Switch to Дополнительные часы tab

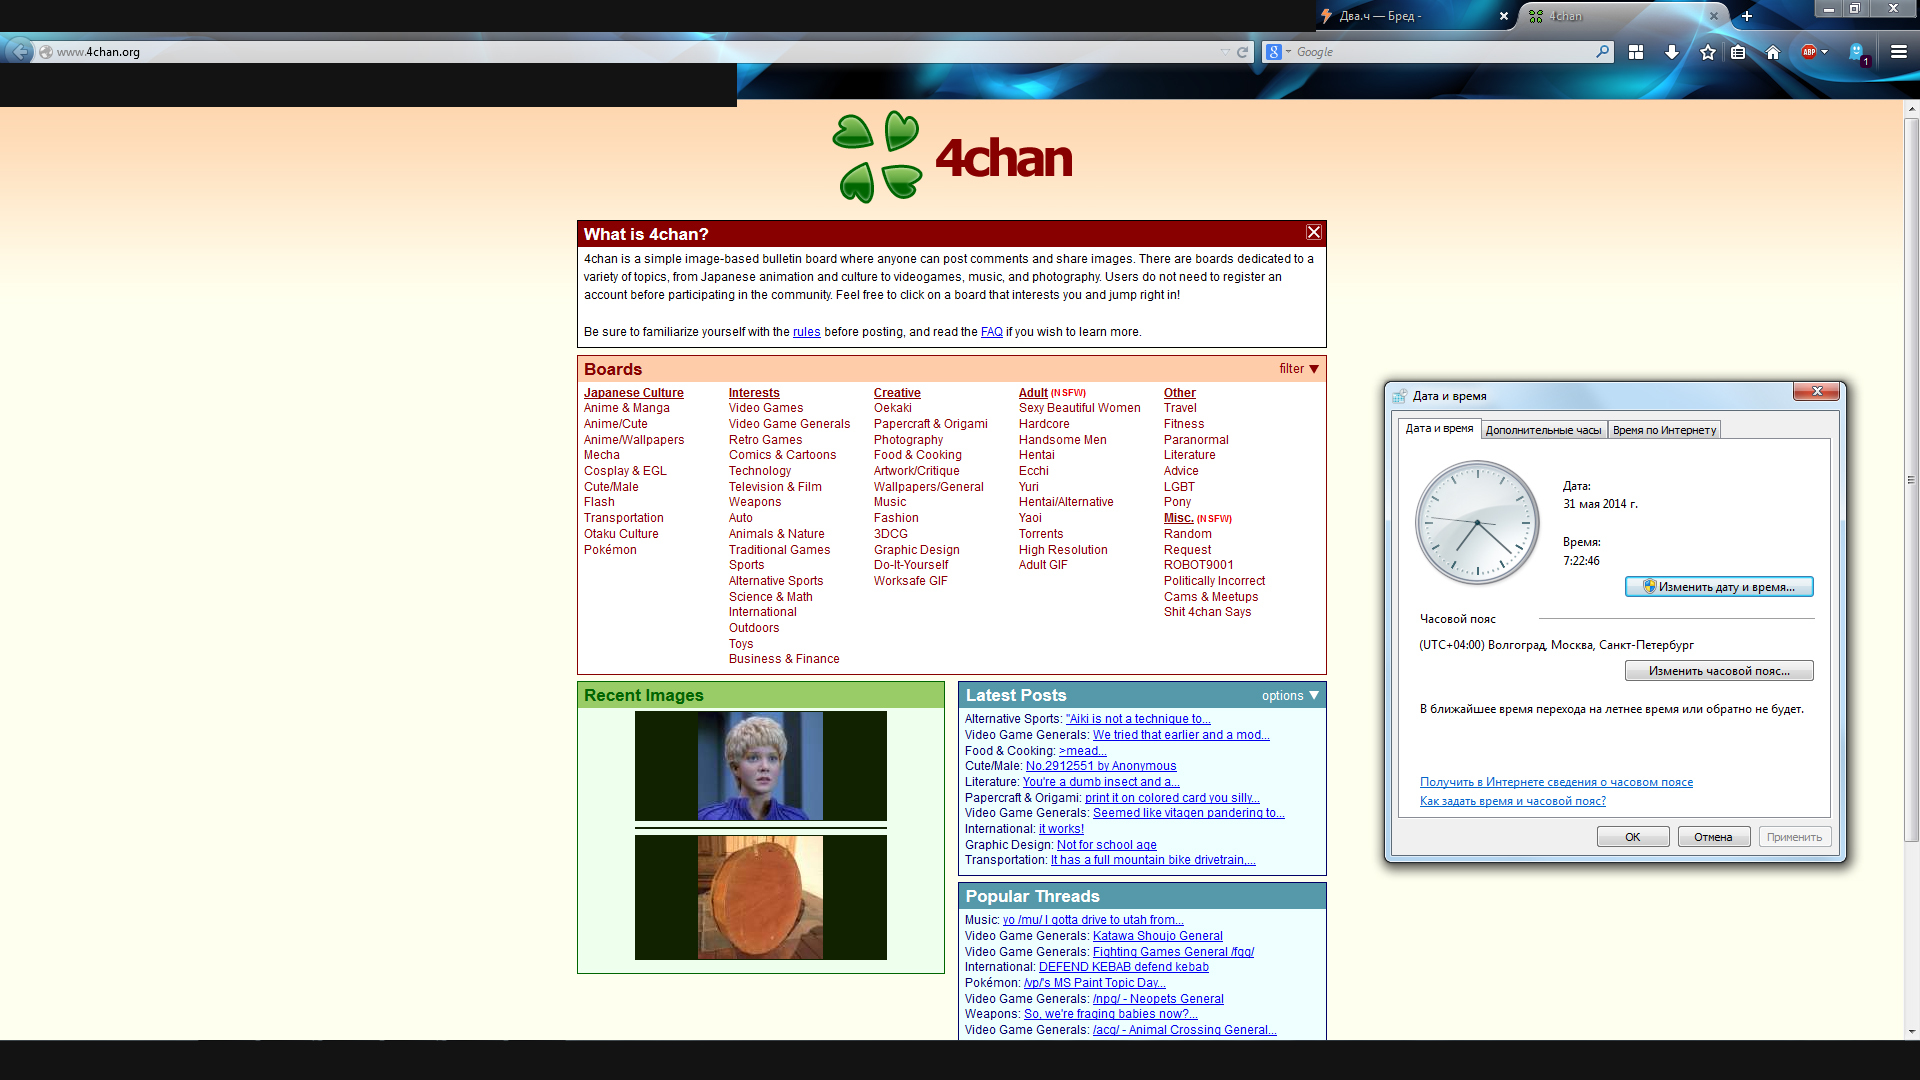pos(1543,430)
